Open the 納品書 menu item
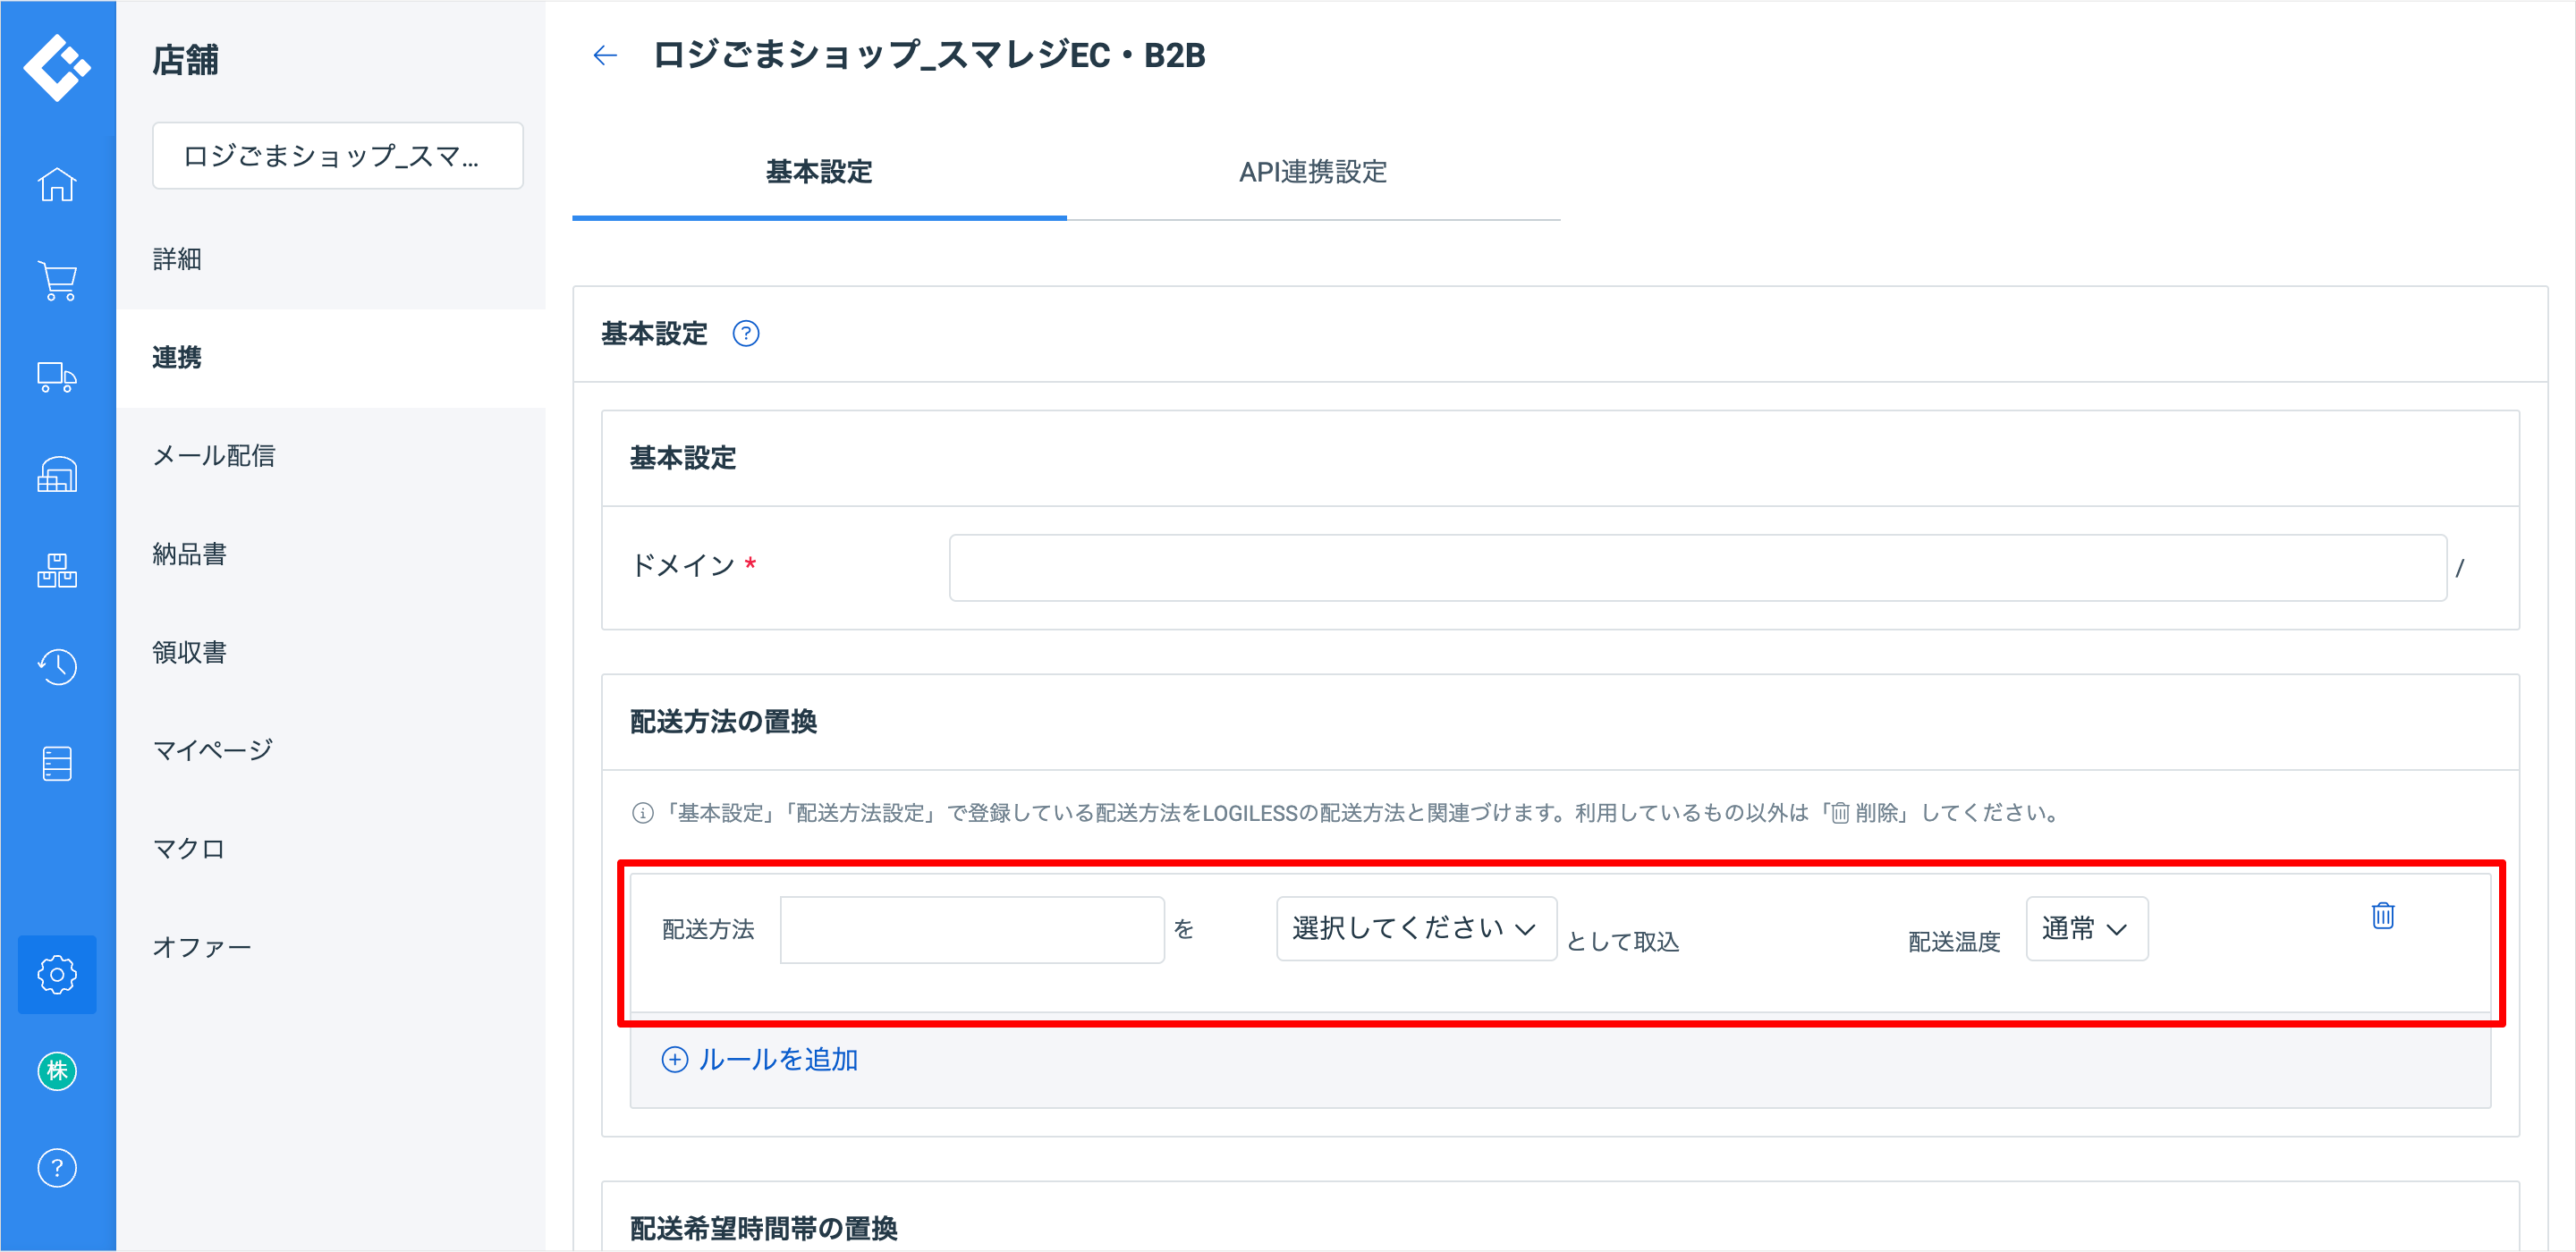The image size is (2576, 1252). [x=189, y=554]
